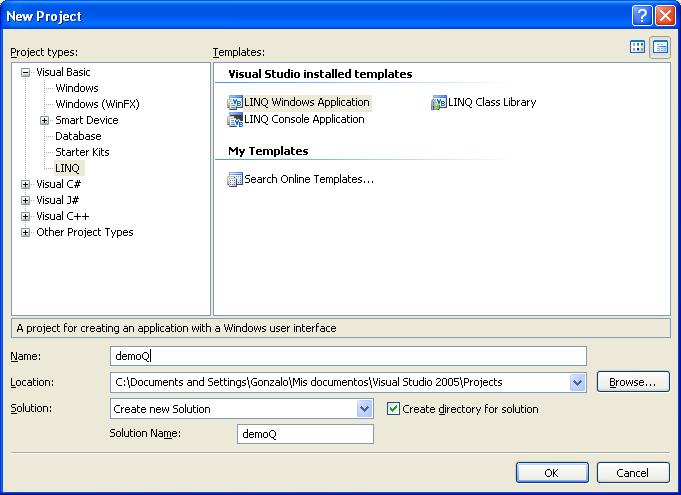Select Windows project type
The image size is (681, 495).
pyautogui.click(x=77, y=88)
